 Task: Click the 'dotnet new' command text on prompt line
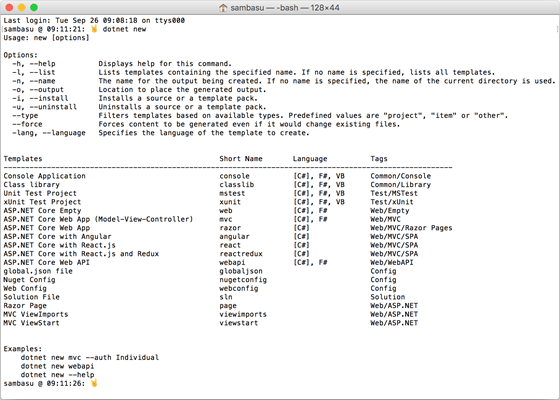click(124, 29)
